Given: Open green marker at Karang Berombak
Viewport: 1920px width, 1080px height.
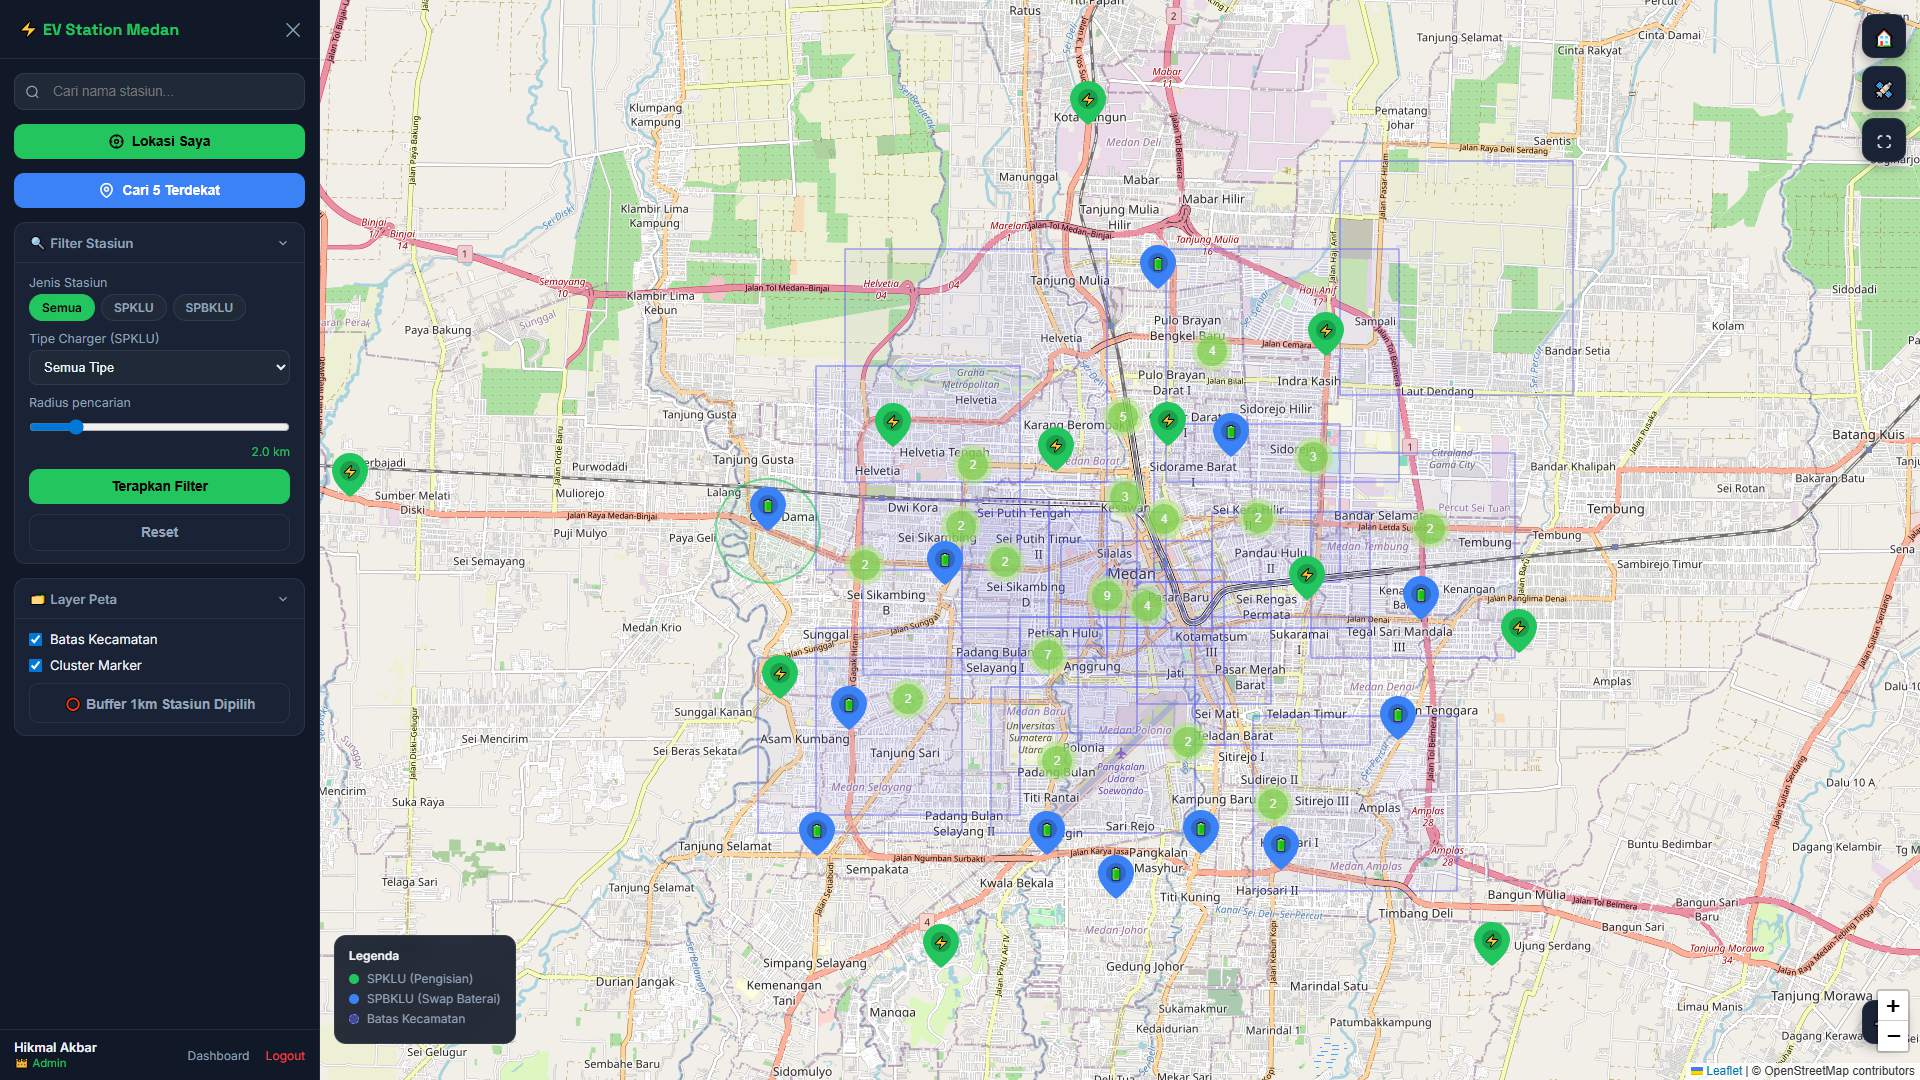Looking at the screenshot, I should point(1056,448).
